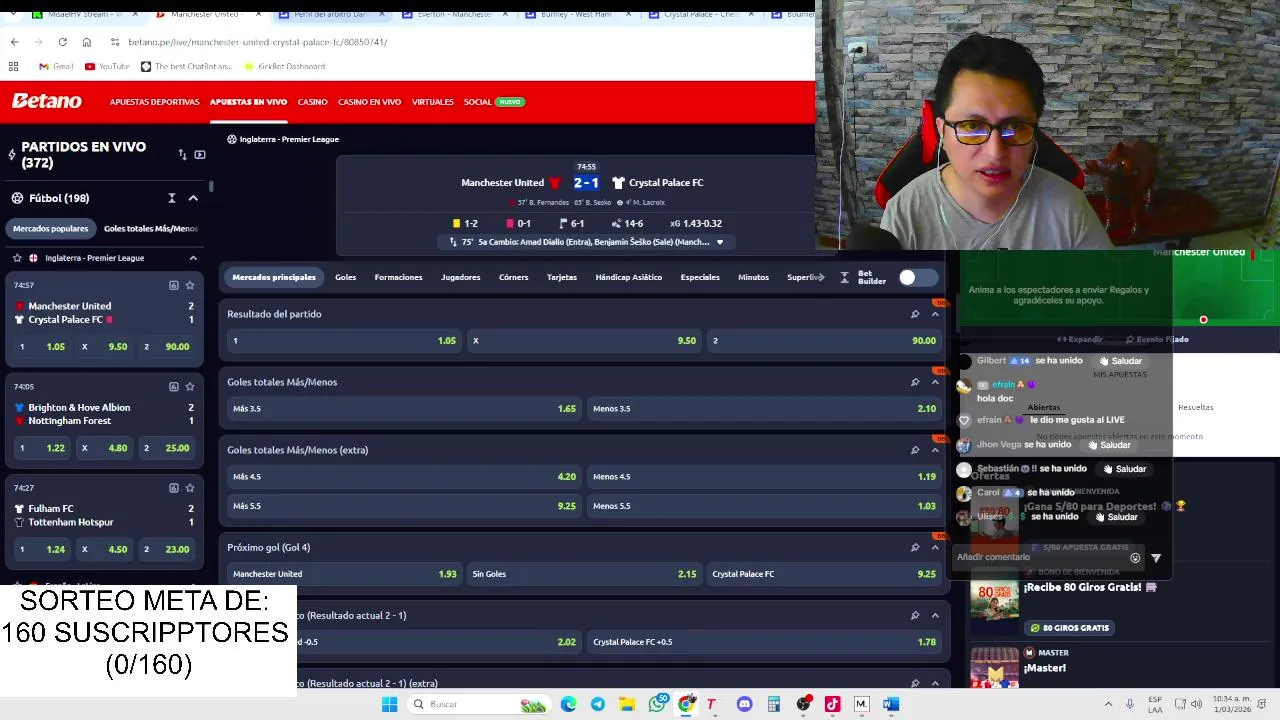Click the Windows taskbar search box

[x=478, y=704]
